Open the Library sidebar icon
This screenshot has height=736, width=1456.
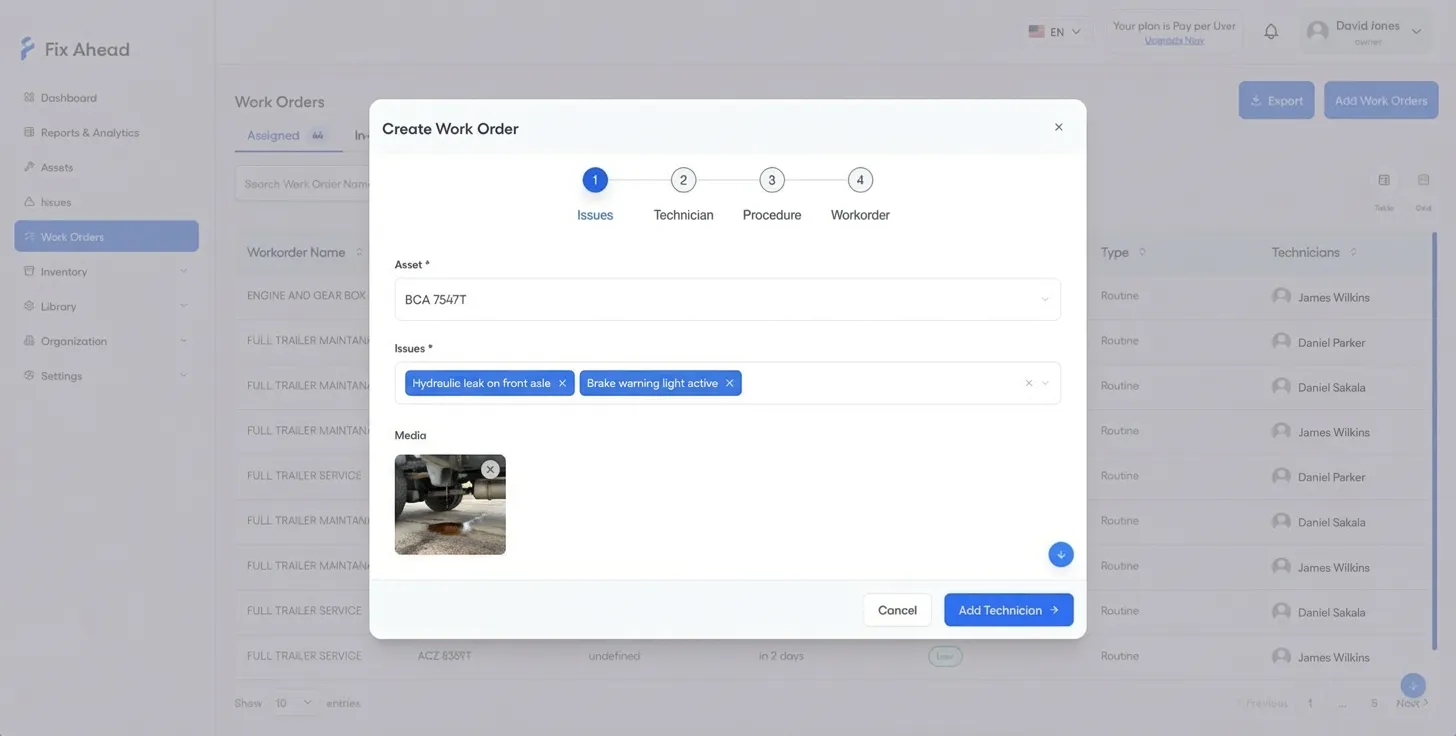coord(29,306)
